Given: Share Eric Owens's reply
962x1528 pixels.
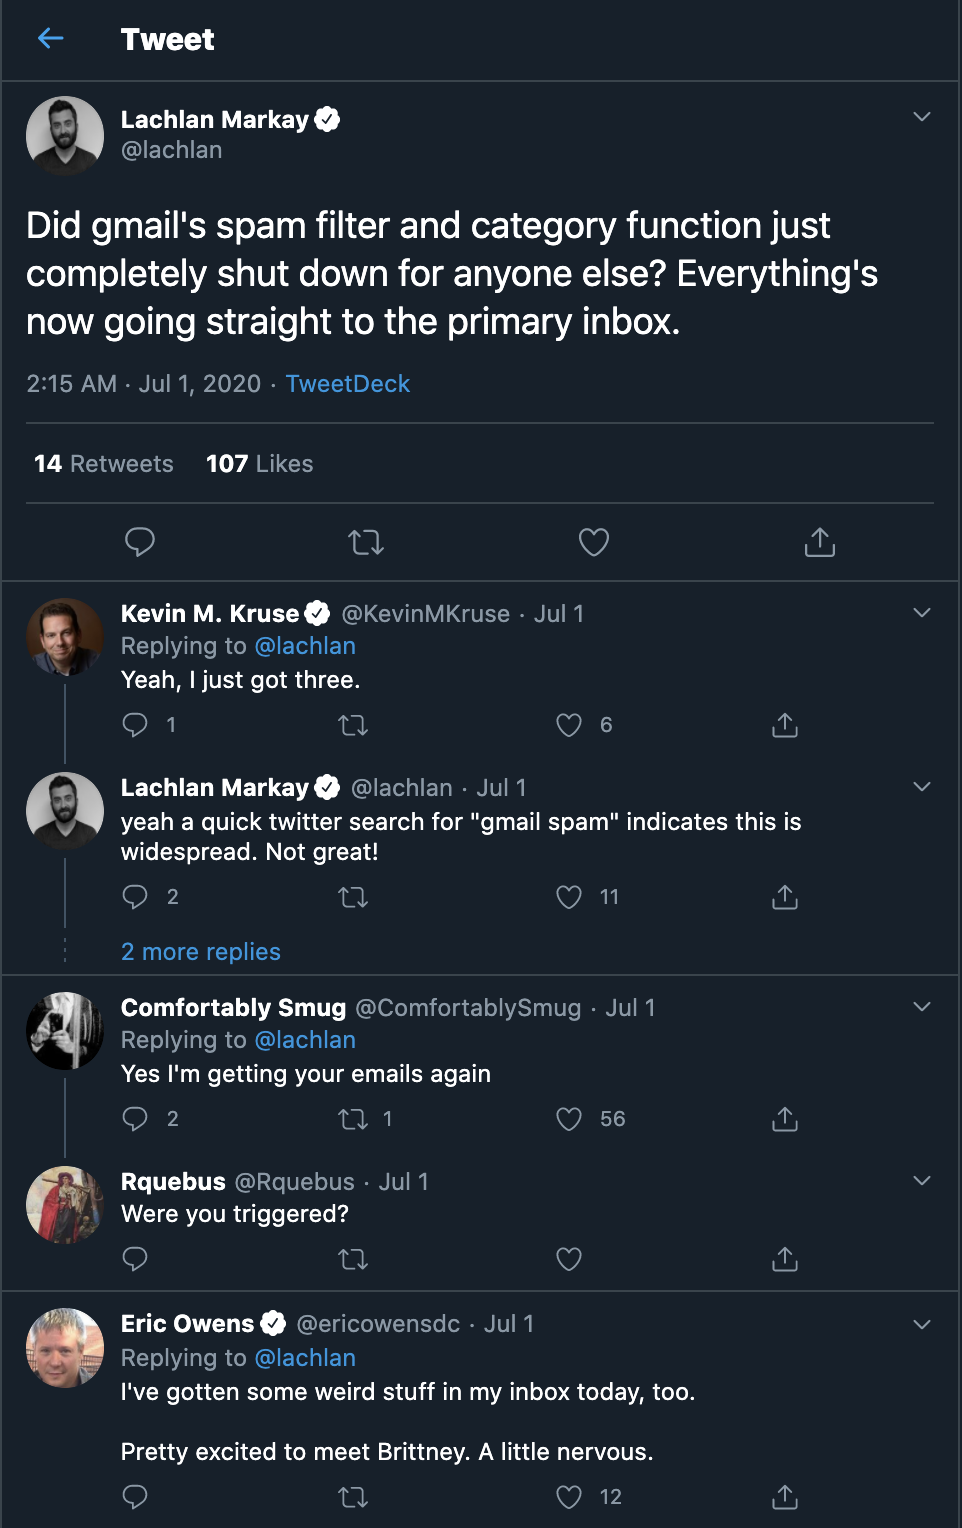Looking at the screenshot, I should click(785, 1497).
